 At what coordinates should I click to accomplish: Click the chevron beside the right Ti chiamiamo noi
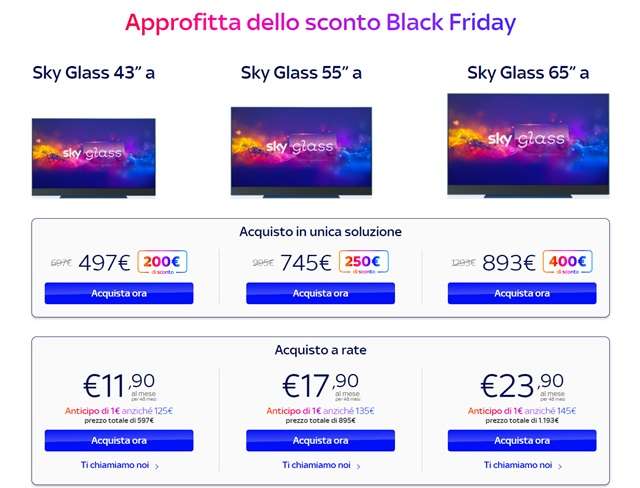(560, 466)
